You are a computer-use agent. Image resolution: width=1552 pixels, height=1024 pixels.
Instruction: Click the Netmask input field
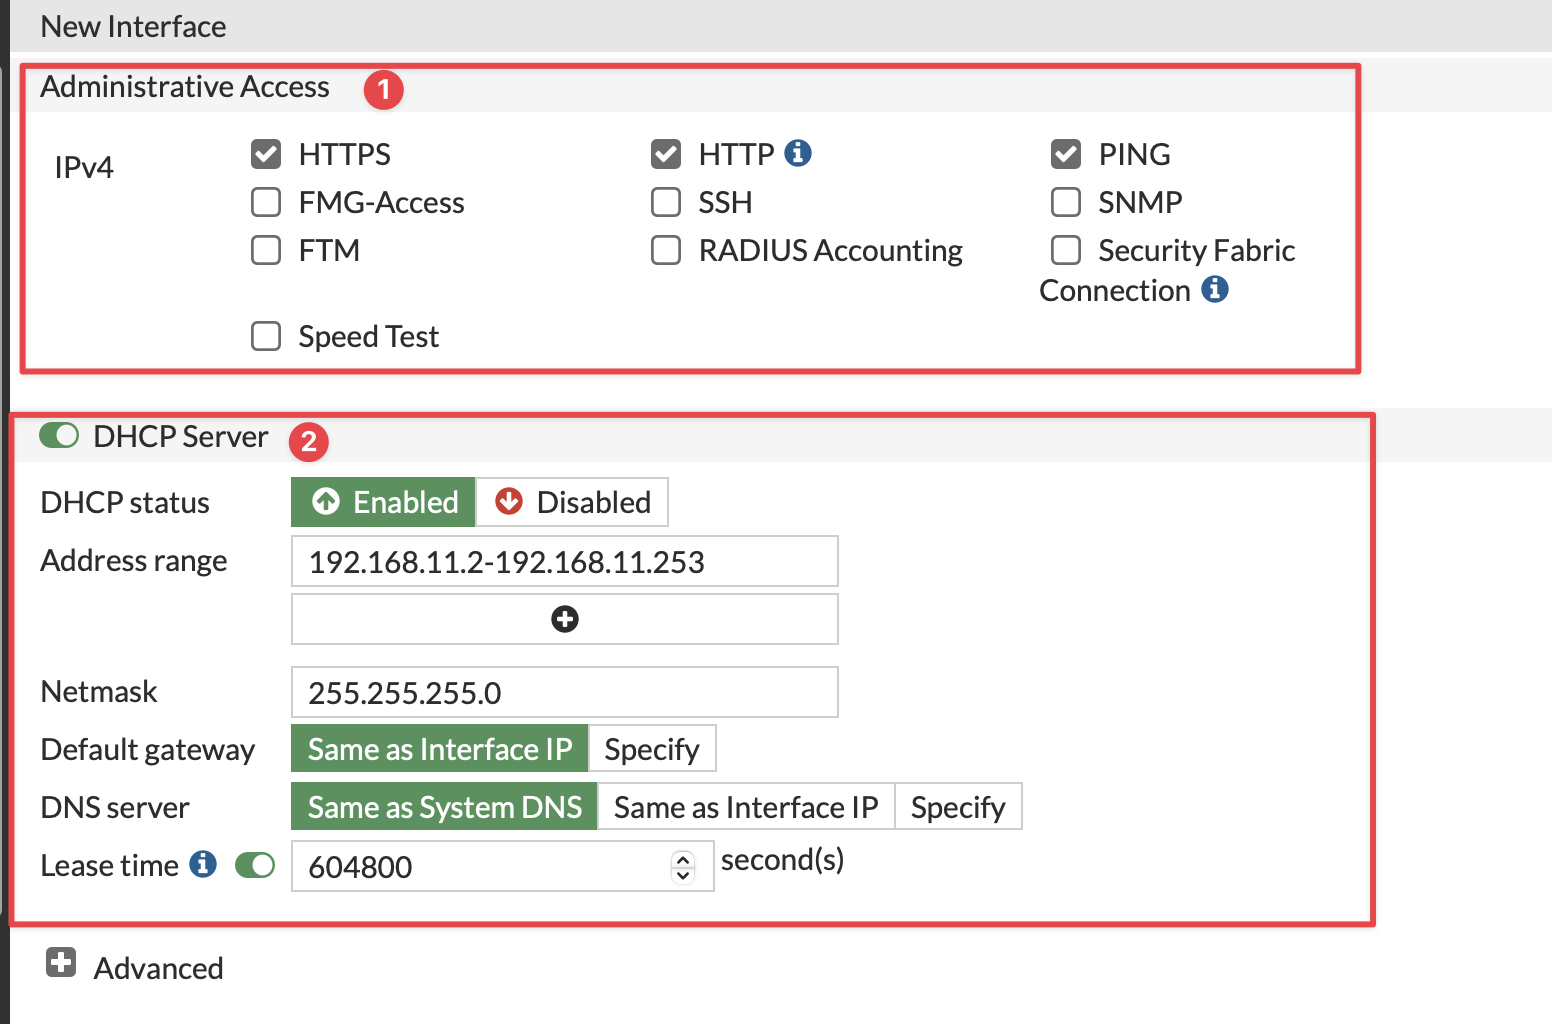tap(565, 692)
